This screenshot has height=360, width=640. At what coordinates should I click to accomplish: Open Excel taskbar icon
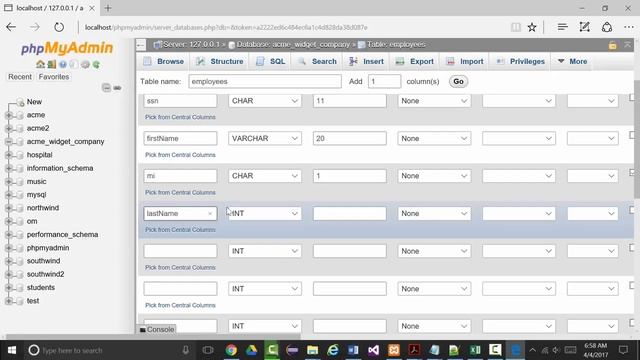[475, 350]
